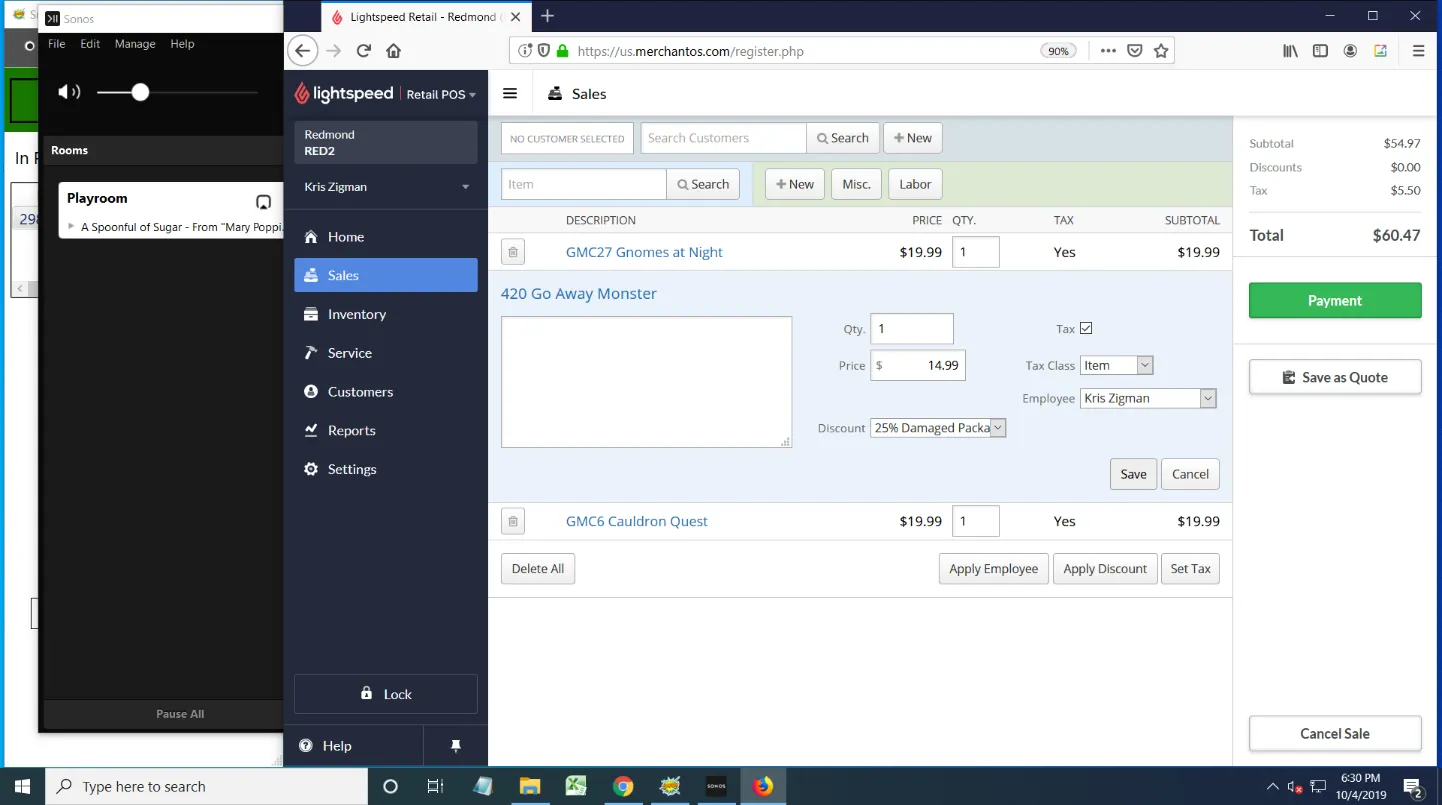Delete the GMC6 Cauldron Quest line item
This screenshot has width=1442, height=805.
[x=513, y=521]
